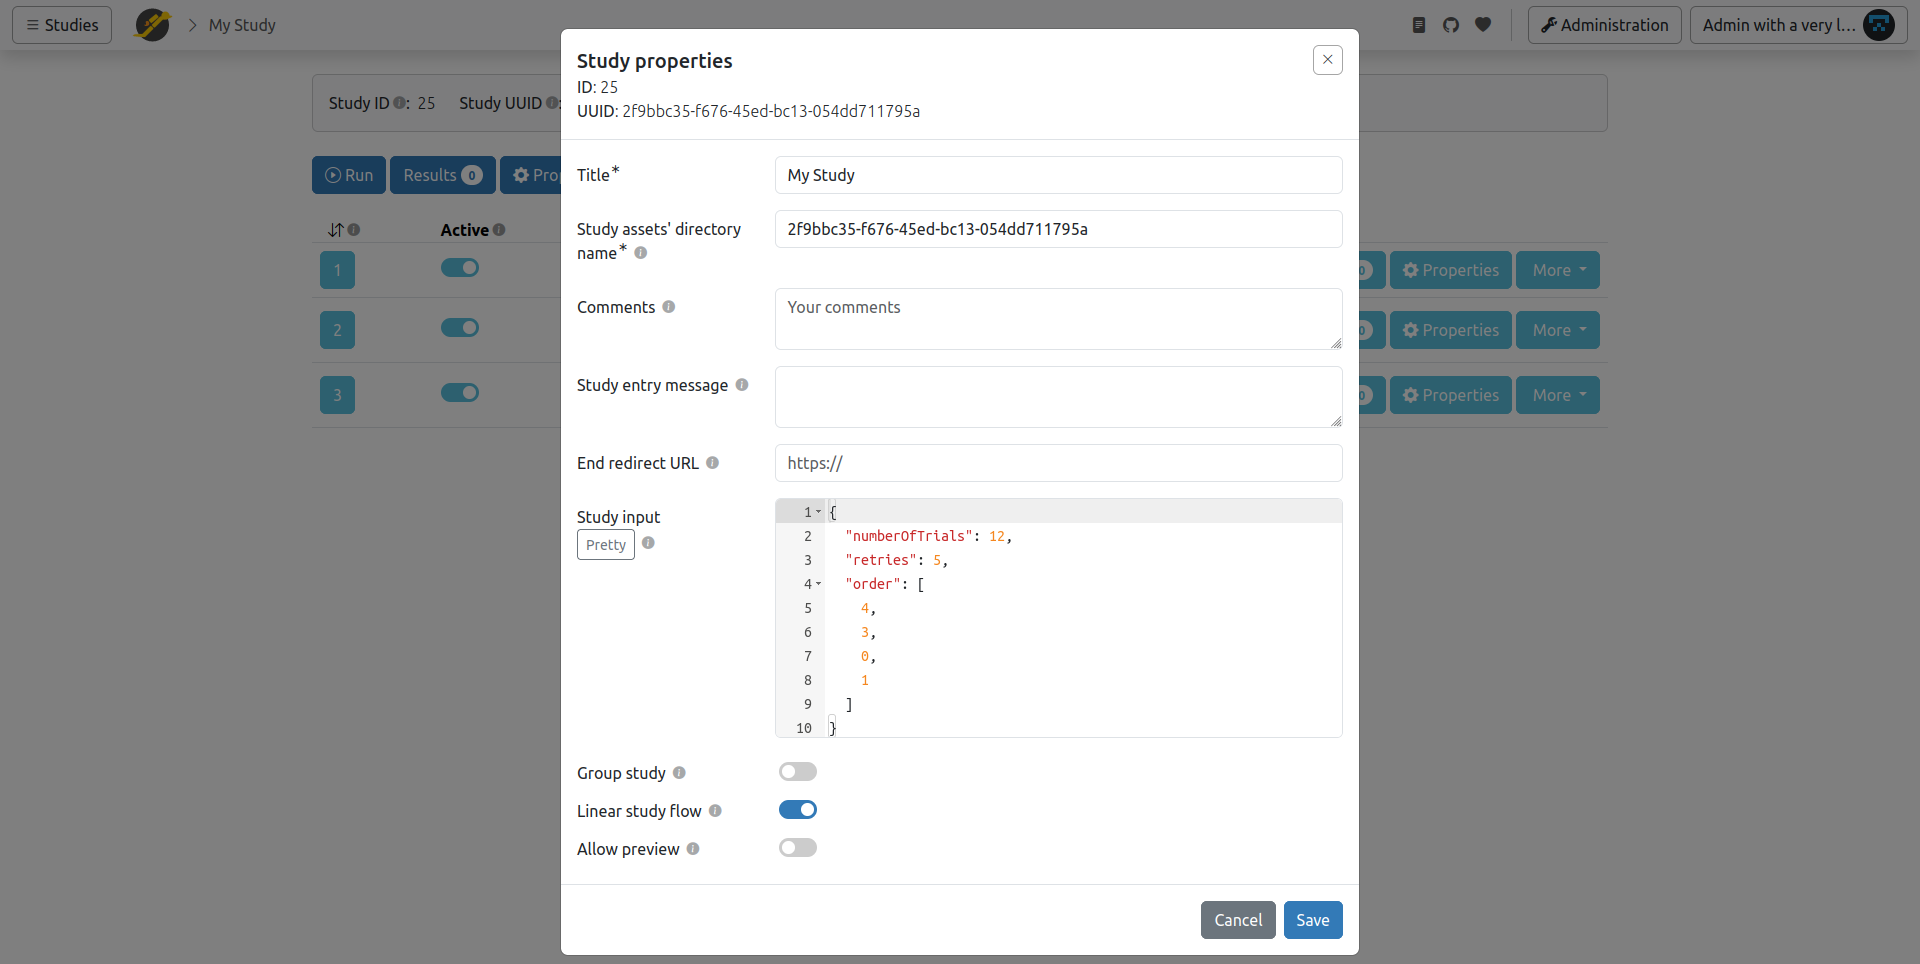Collapse JSON object fold arrow on line 1

pos(818,512)
